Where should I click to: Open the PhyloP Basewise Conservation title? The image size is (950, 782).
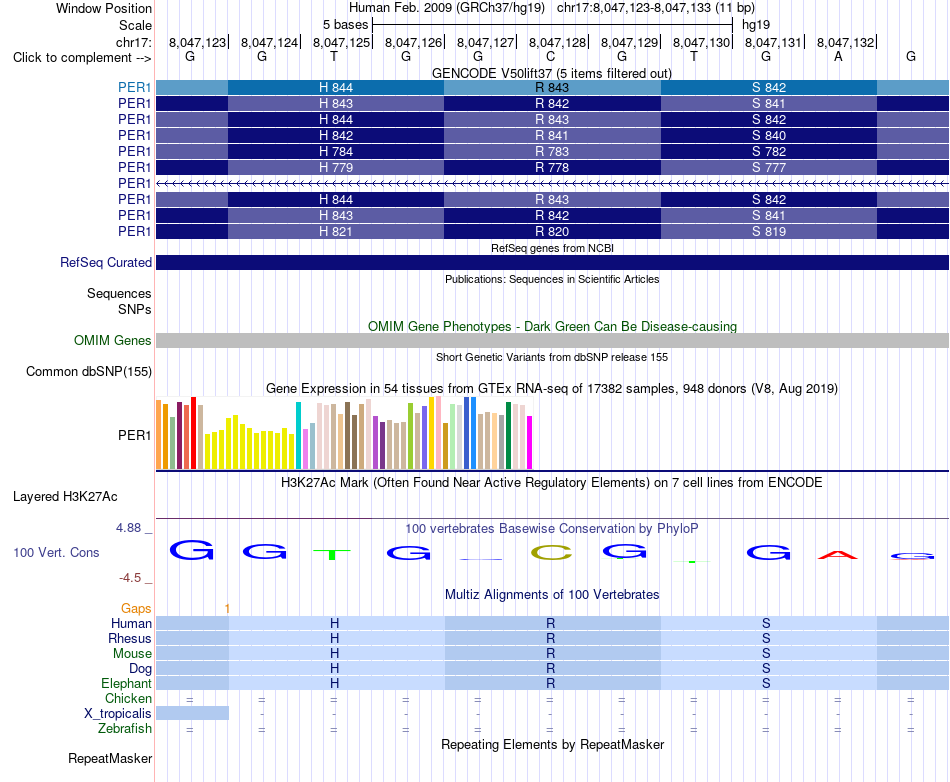[x=551, y=528]
